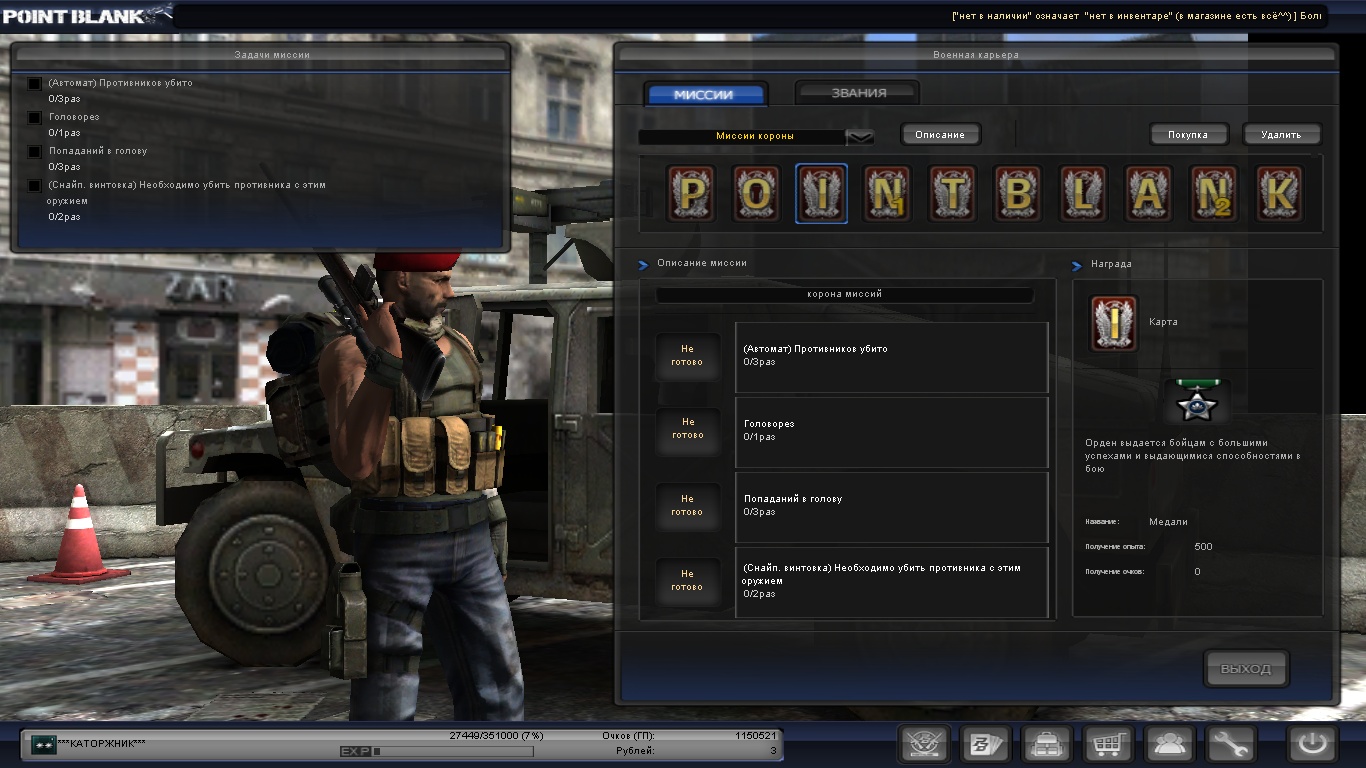Image resolution: width=1366 pixels, height=768 pixels.
Task: Switch to the МИССИИ tab
Action: pos(704,95)
